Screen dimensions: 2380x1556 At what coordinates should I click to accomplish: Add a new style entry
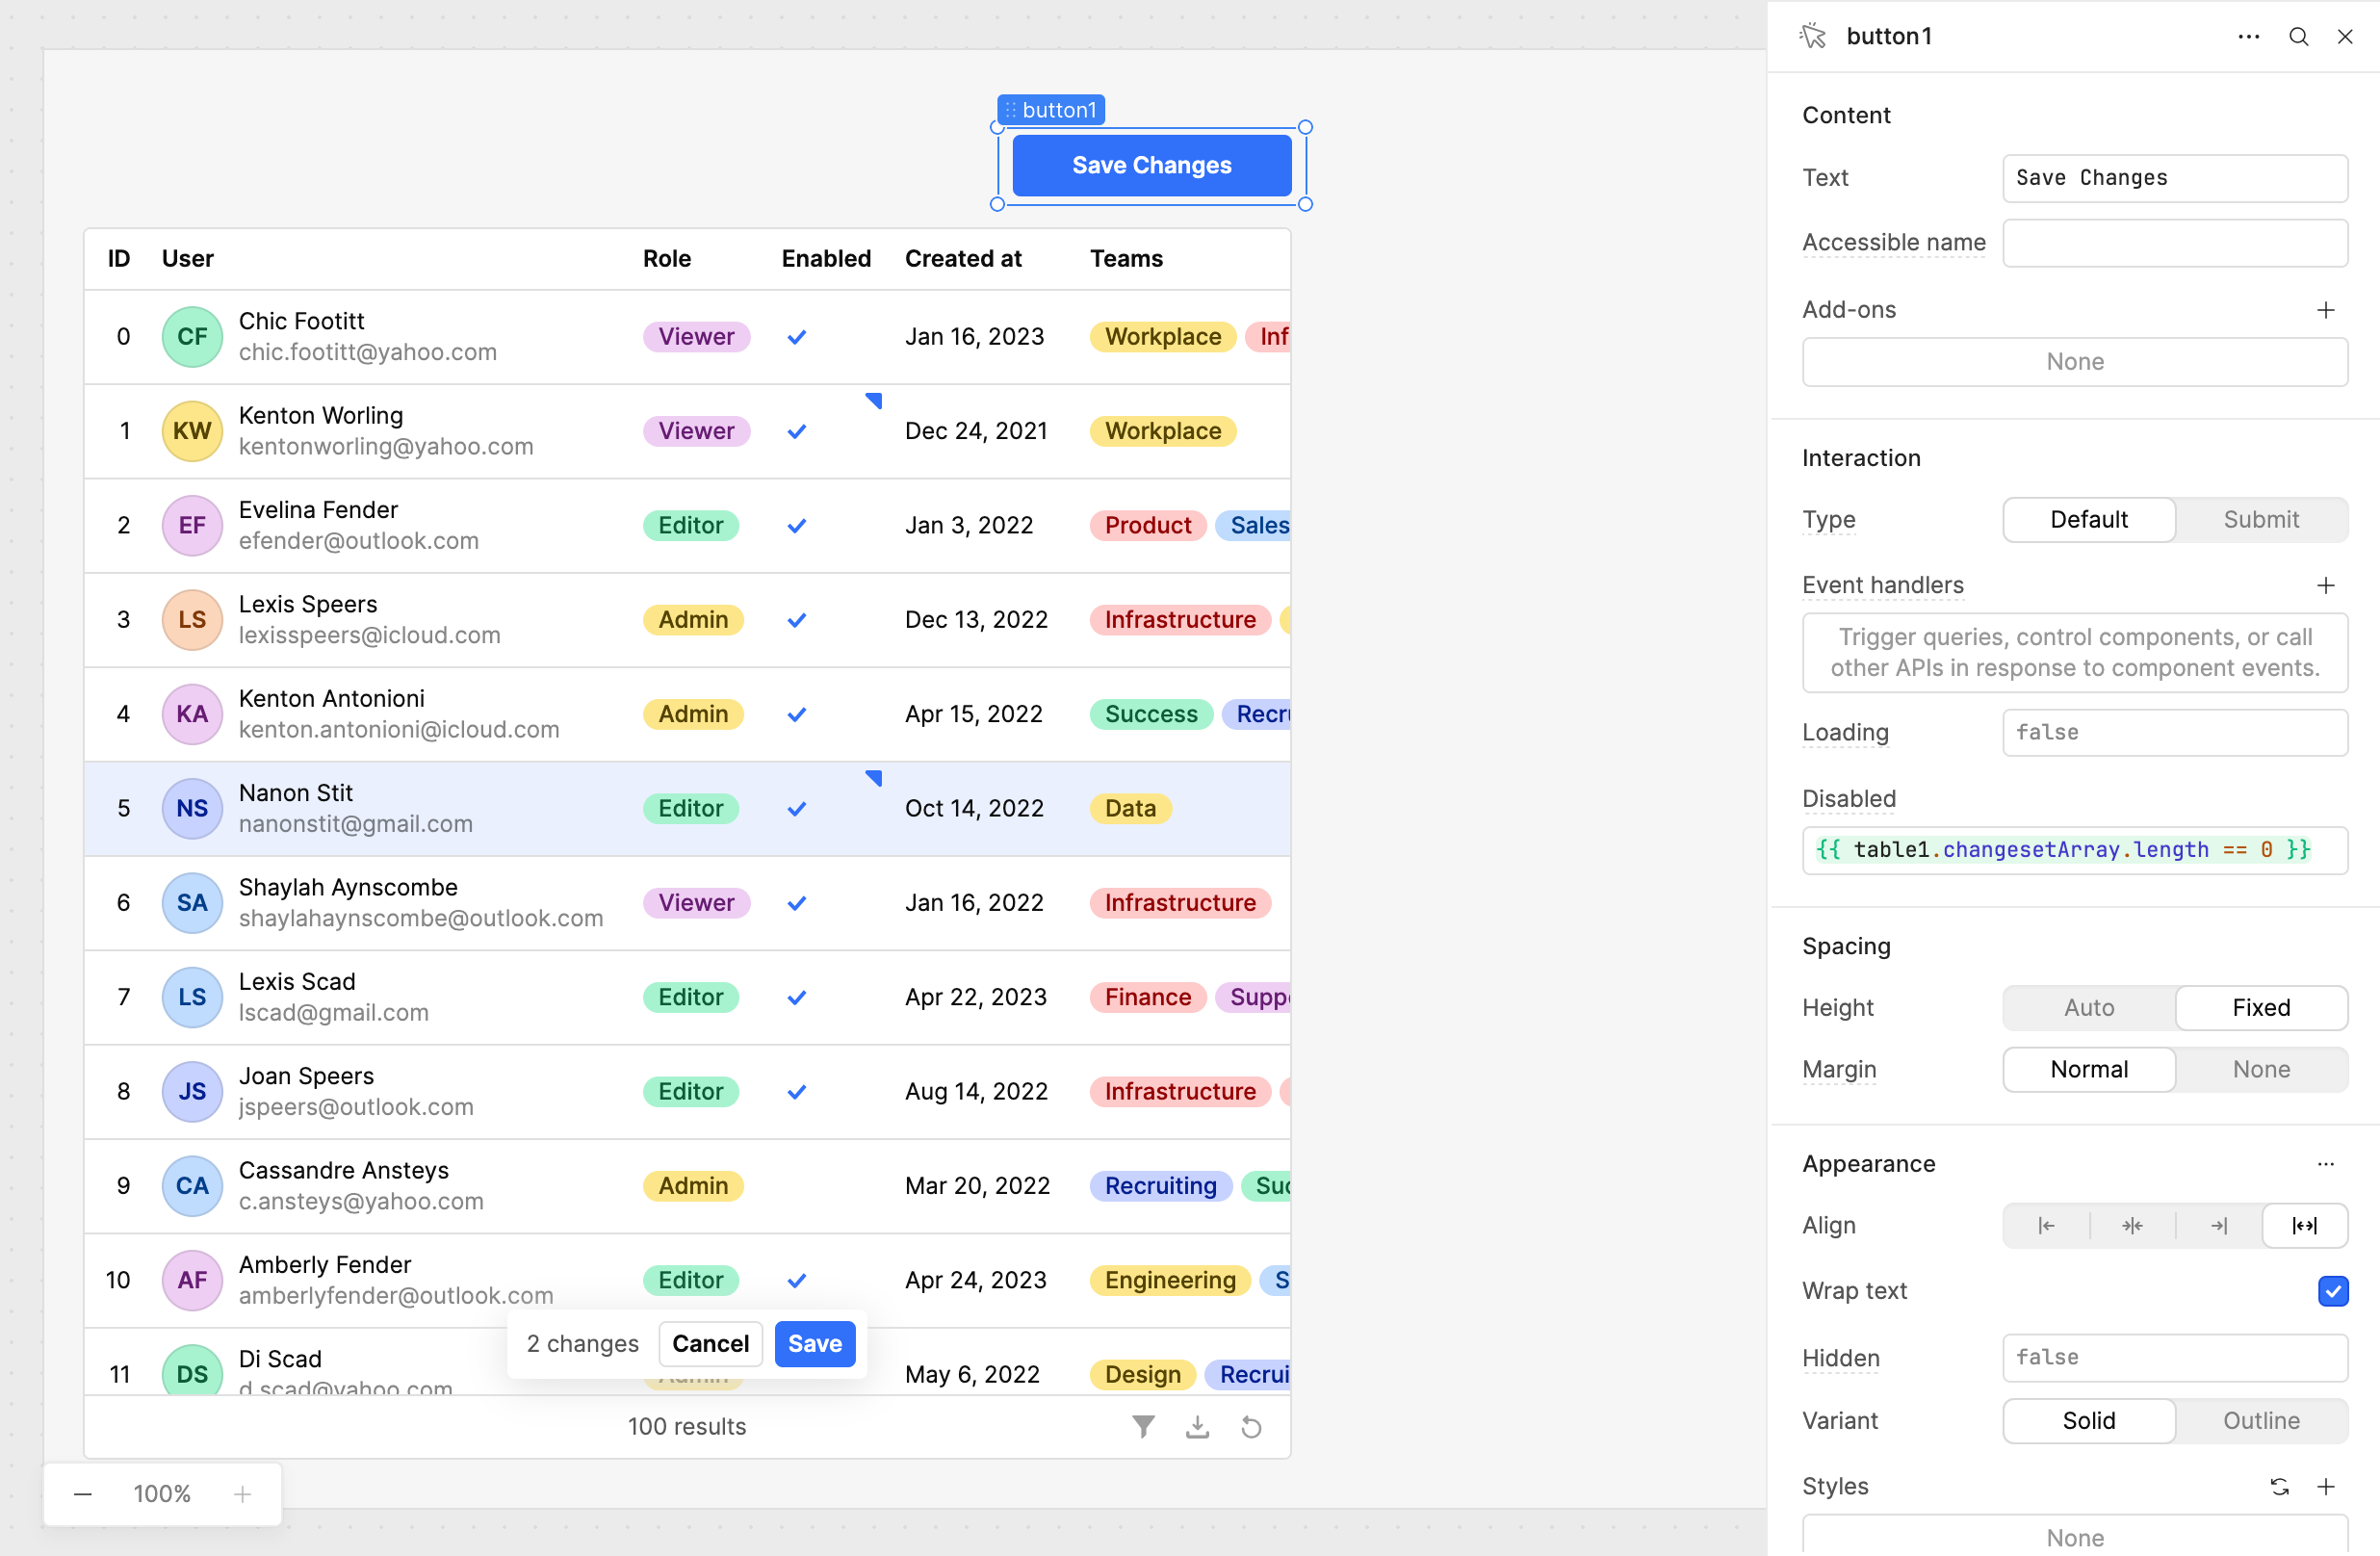[x=2325, y=1486]
